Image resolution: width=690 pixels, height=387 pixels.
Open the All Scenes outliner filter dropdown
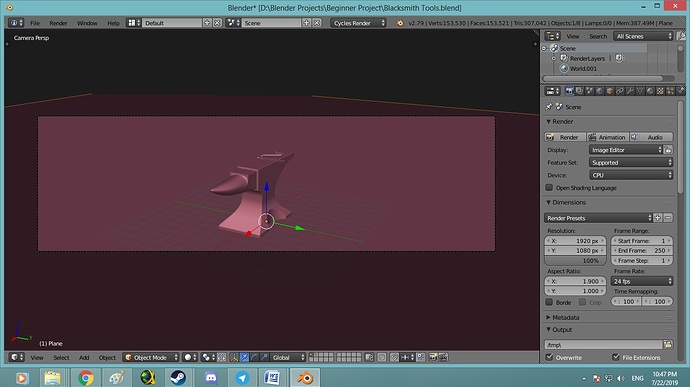pyautogui.click(x=643, y=36)
